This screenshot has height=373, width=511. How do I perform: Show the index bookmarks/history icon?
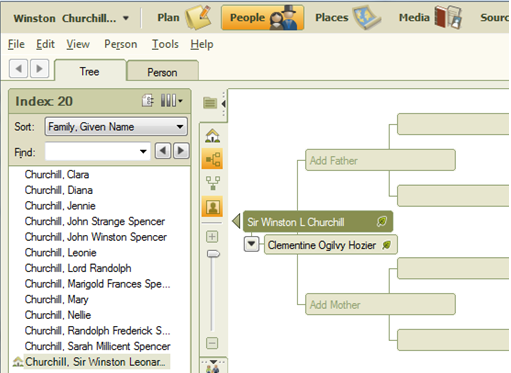148,101
